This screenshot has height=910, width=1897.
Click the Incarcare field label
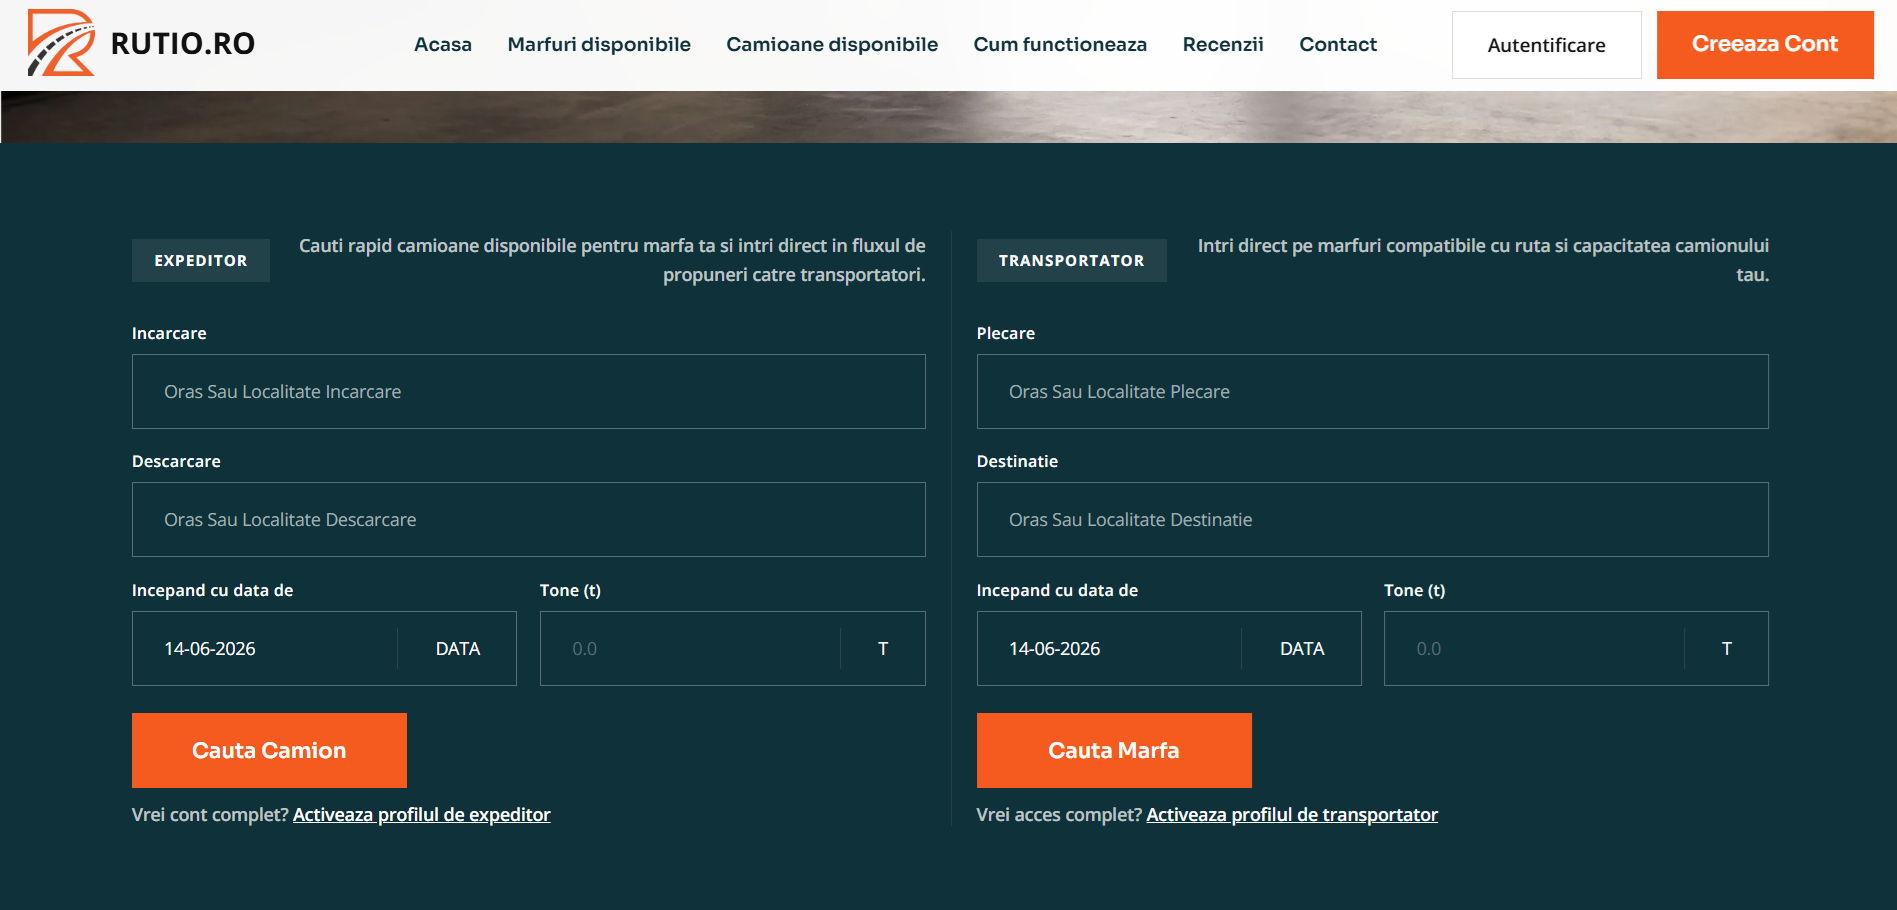point(169,333)
